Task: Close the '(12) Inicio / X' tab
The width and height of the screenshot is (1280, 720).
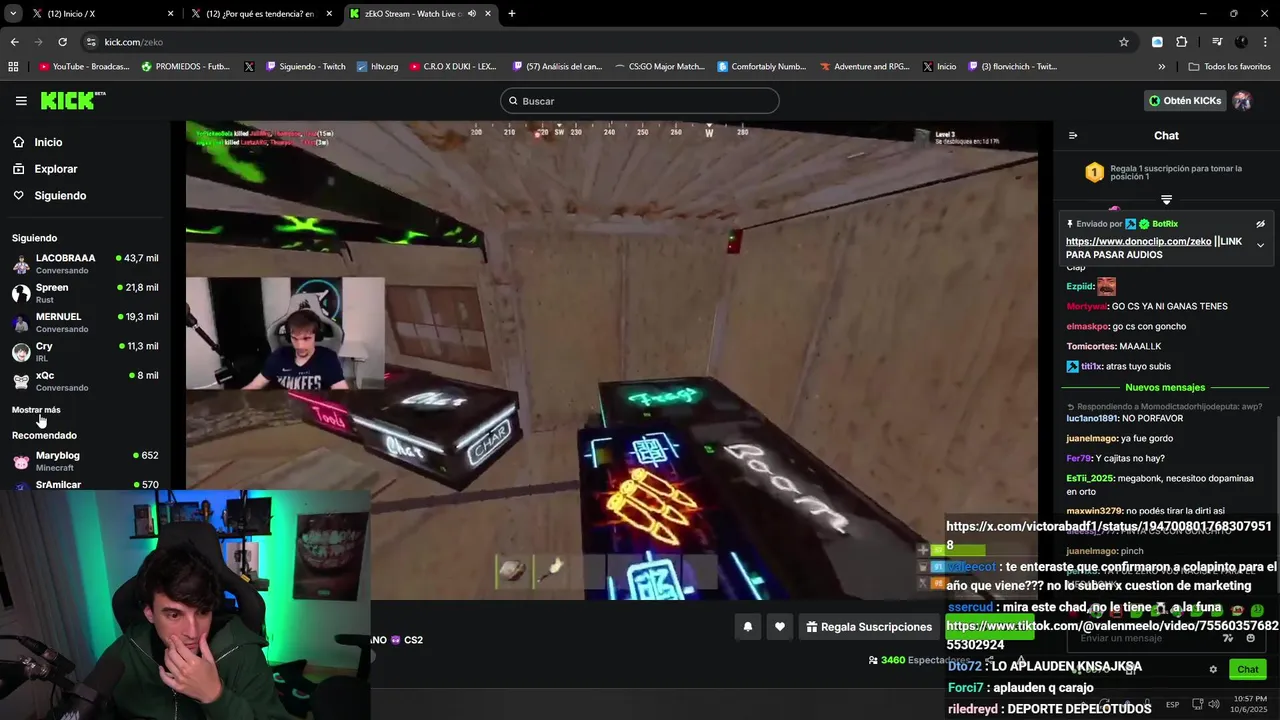Action: click(170, 14)
